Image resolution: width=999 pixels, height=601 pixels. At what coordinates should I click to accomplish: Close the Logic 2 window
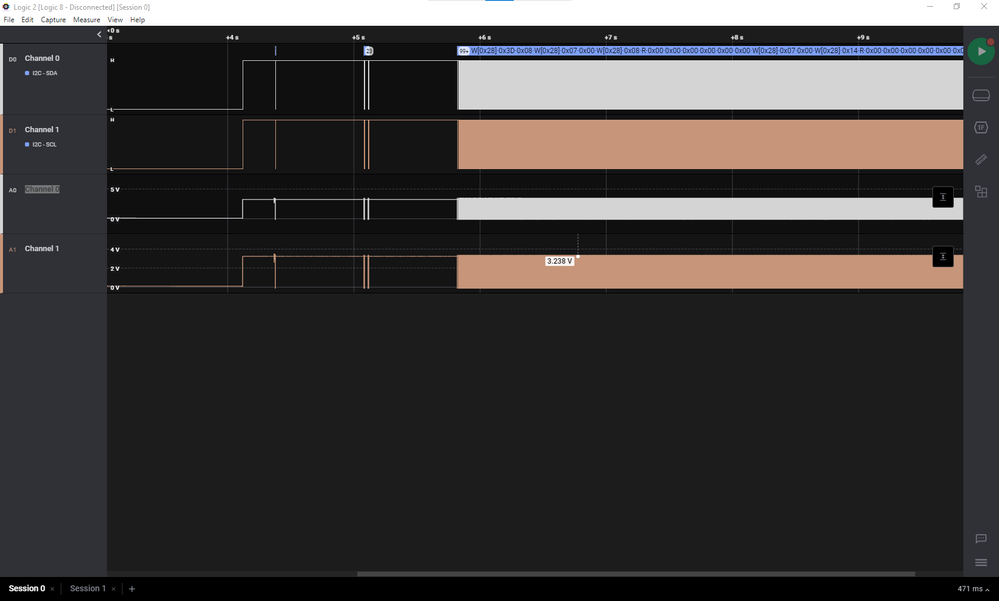pos(984,6)
